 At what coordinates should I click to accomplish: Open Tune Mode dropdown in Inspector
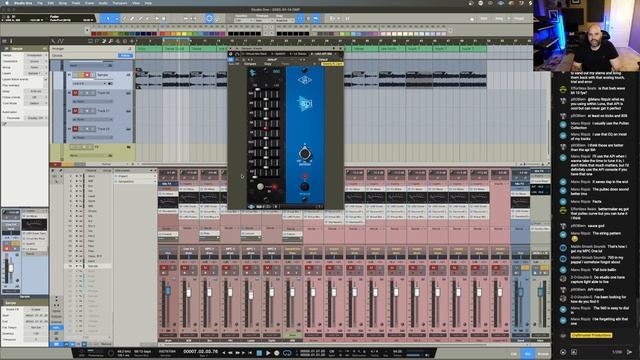35,103
